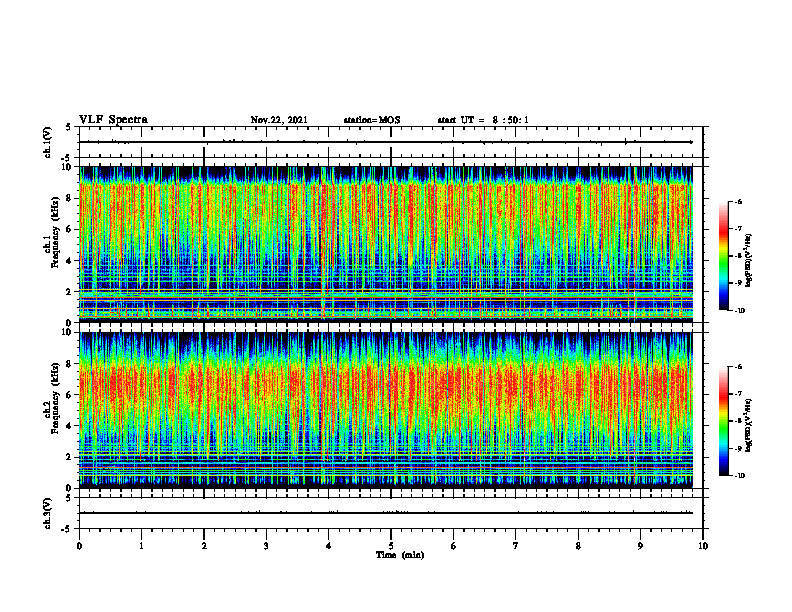792x612 pixels.
Task: Click the "-10" label on ch.2 color scale
Action: coord(739,475)
